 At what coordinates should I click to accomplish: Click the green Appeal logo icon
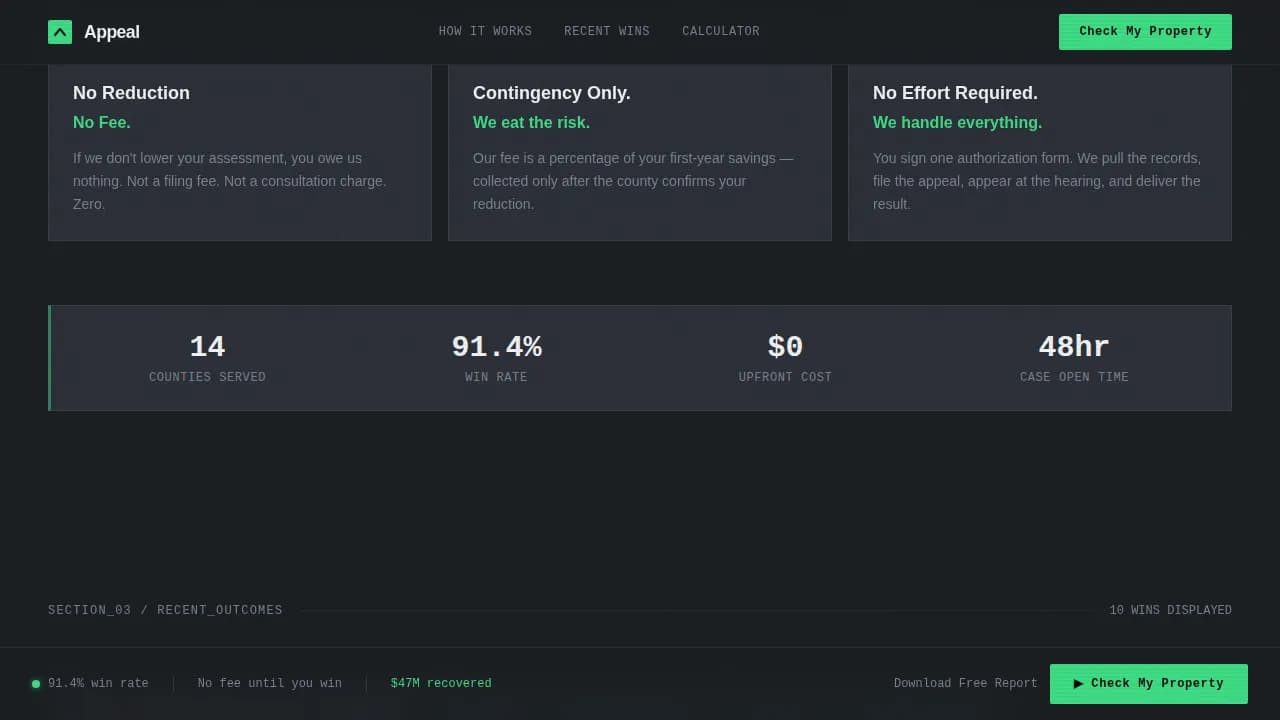click(x=60, y=32)
